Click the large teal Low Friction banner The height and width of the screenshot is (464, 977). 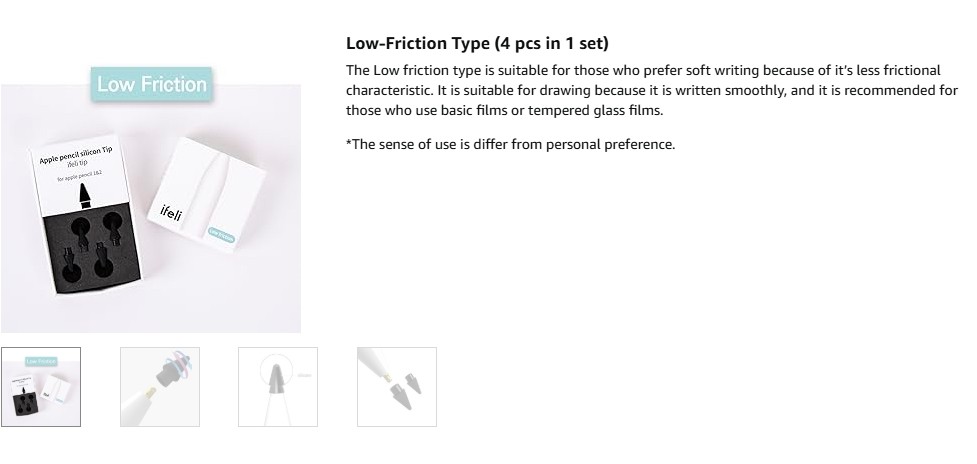[x=152, y=84]
